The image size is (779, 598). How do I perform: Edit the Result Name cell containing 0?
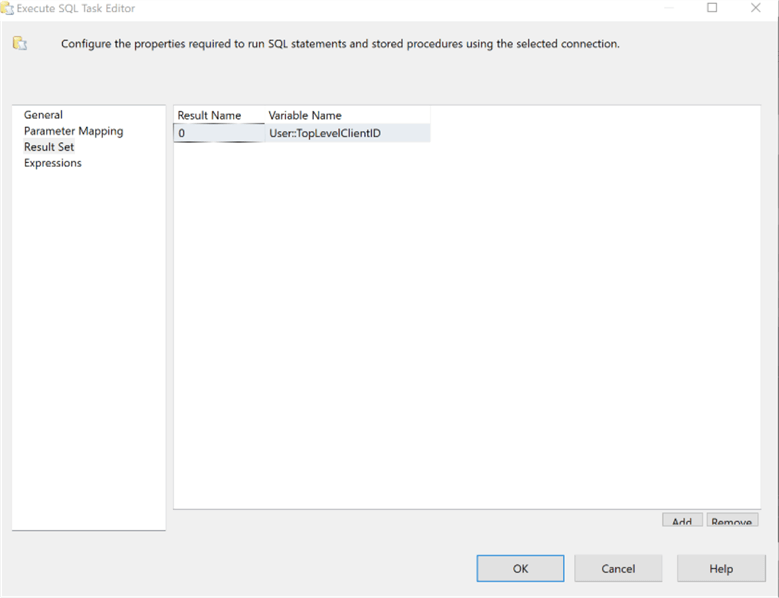pyautogui.click(x=218, y=133)
